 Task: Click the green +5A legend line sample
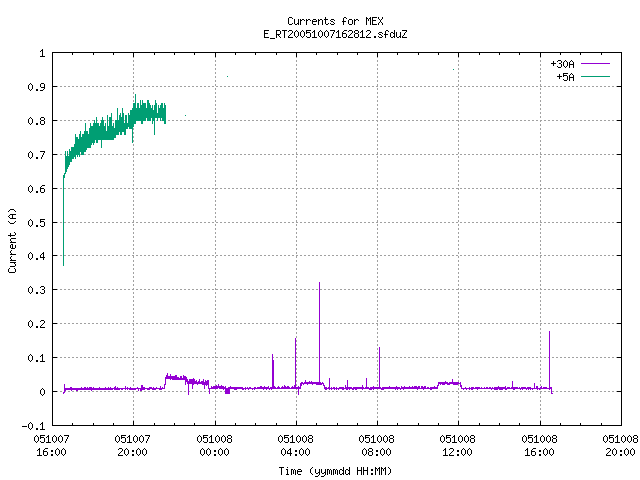coord(595,76)
